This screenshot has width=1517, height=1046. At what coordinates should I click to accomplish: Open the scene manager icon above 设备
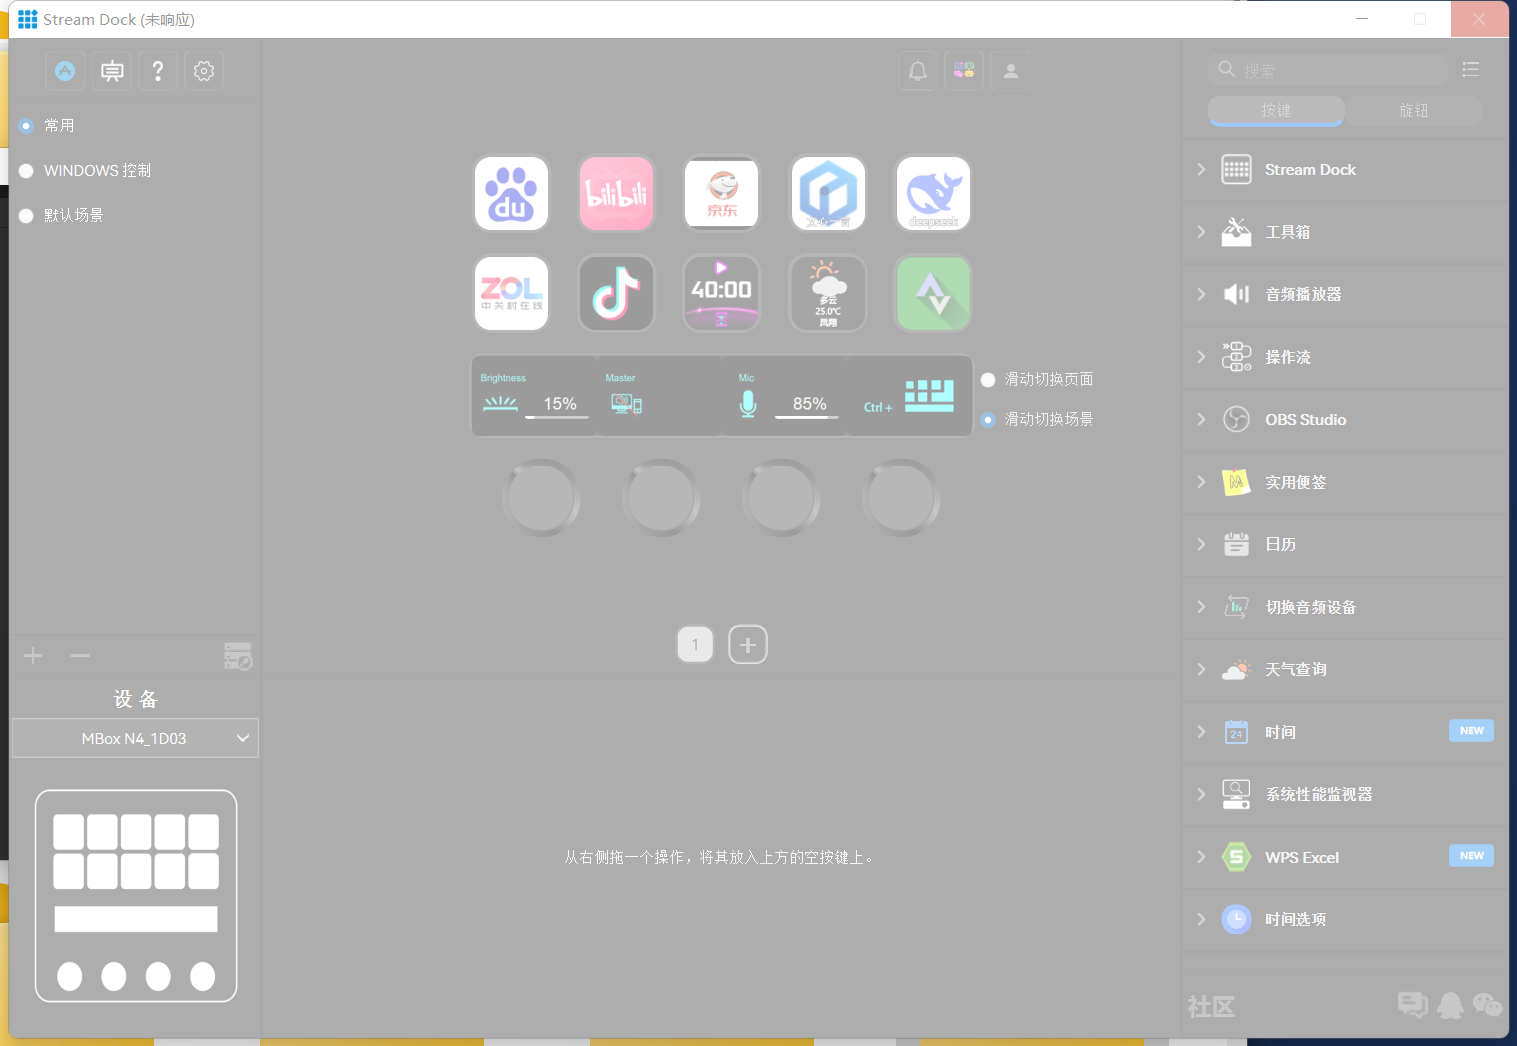pos(238,656)
